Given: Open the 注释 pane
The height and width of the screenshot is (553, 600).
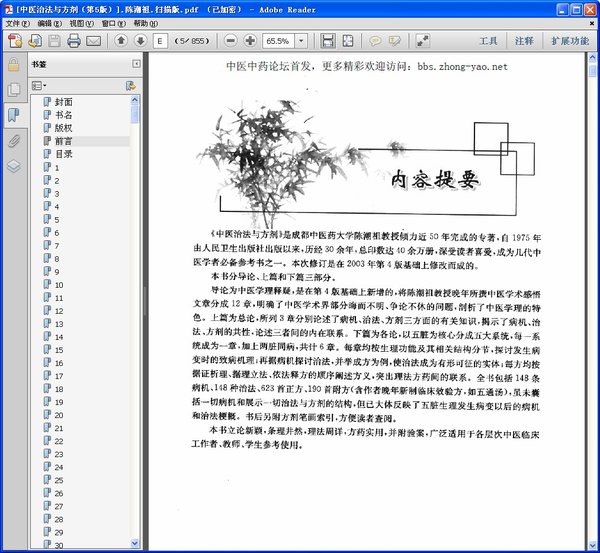Looking at the screenshot, I should (524, 41).
